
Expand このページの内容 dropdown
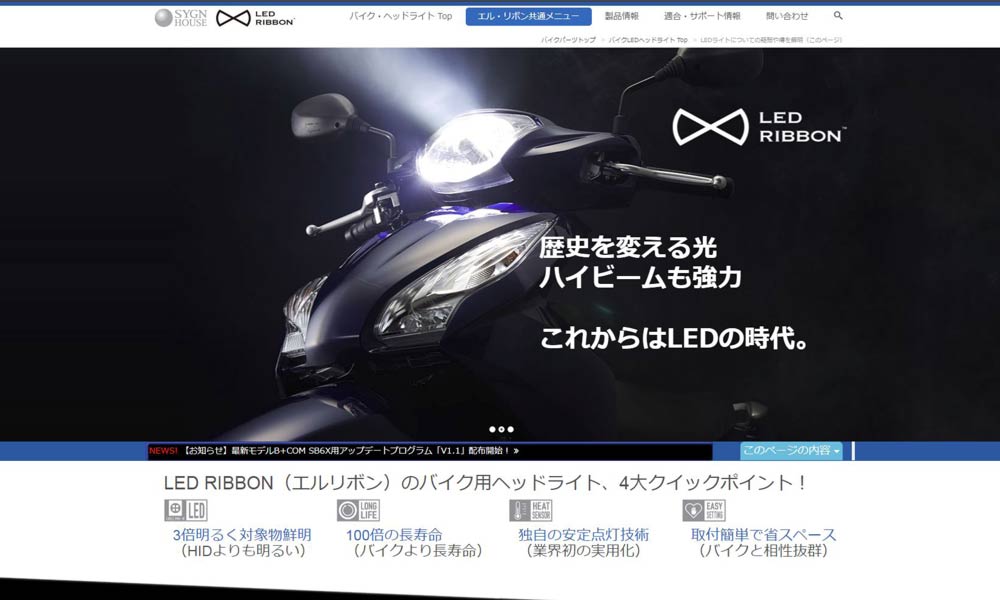(791, 450)
